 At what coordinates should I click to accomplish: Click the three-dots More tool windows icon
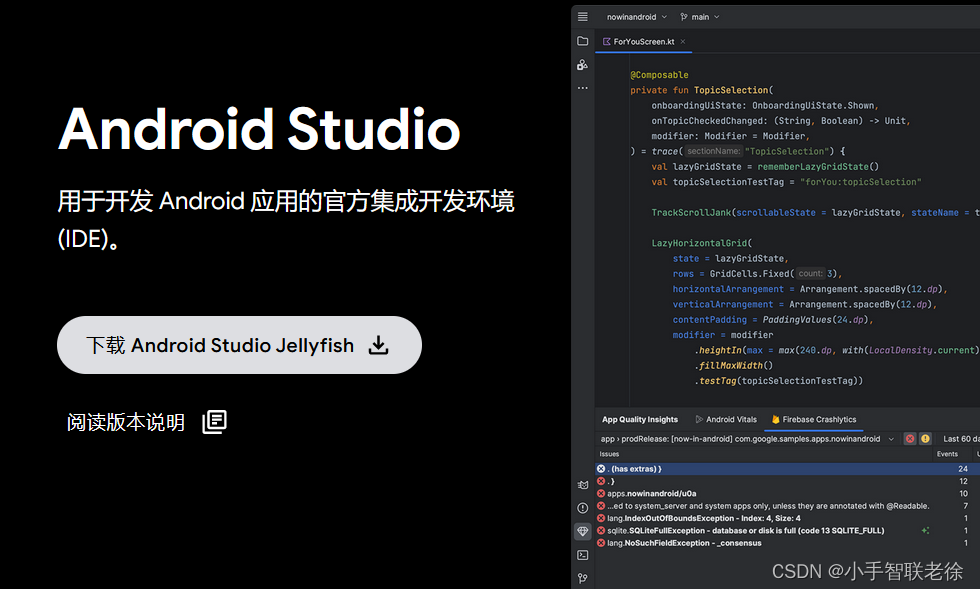pos(582,88)
